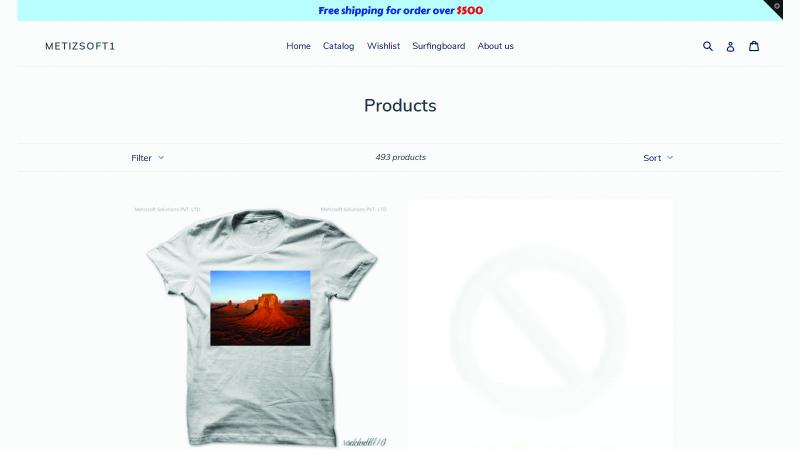Click the desert photo on the t-shirt
This screenshot has width=800, height=450.
click(260, 308)
